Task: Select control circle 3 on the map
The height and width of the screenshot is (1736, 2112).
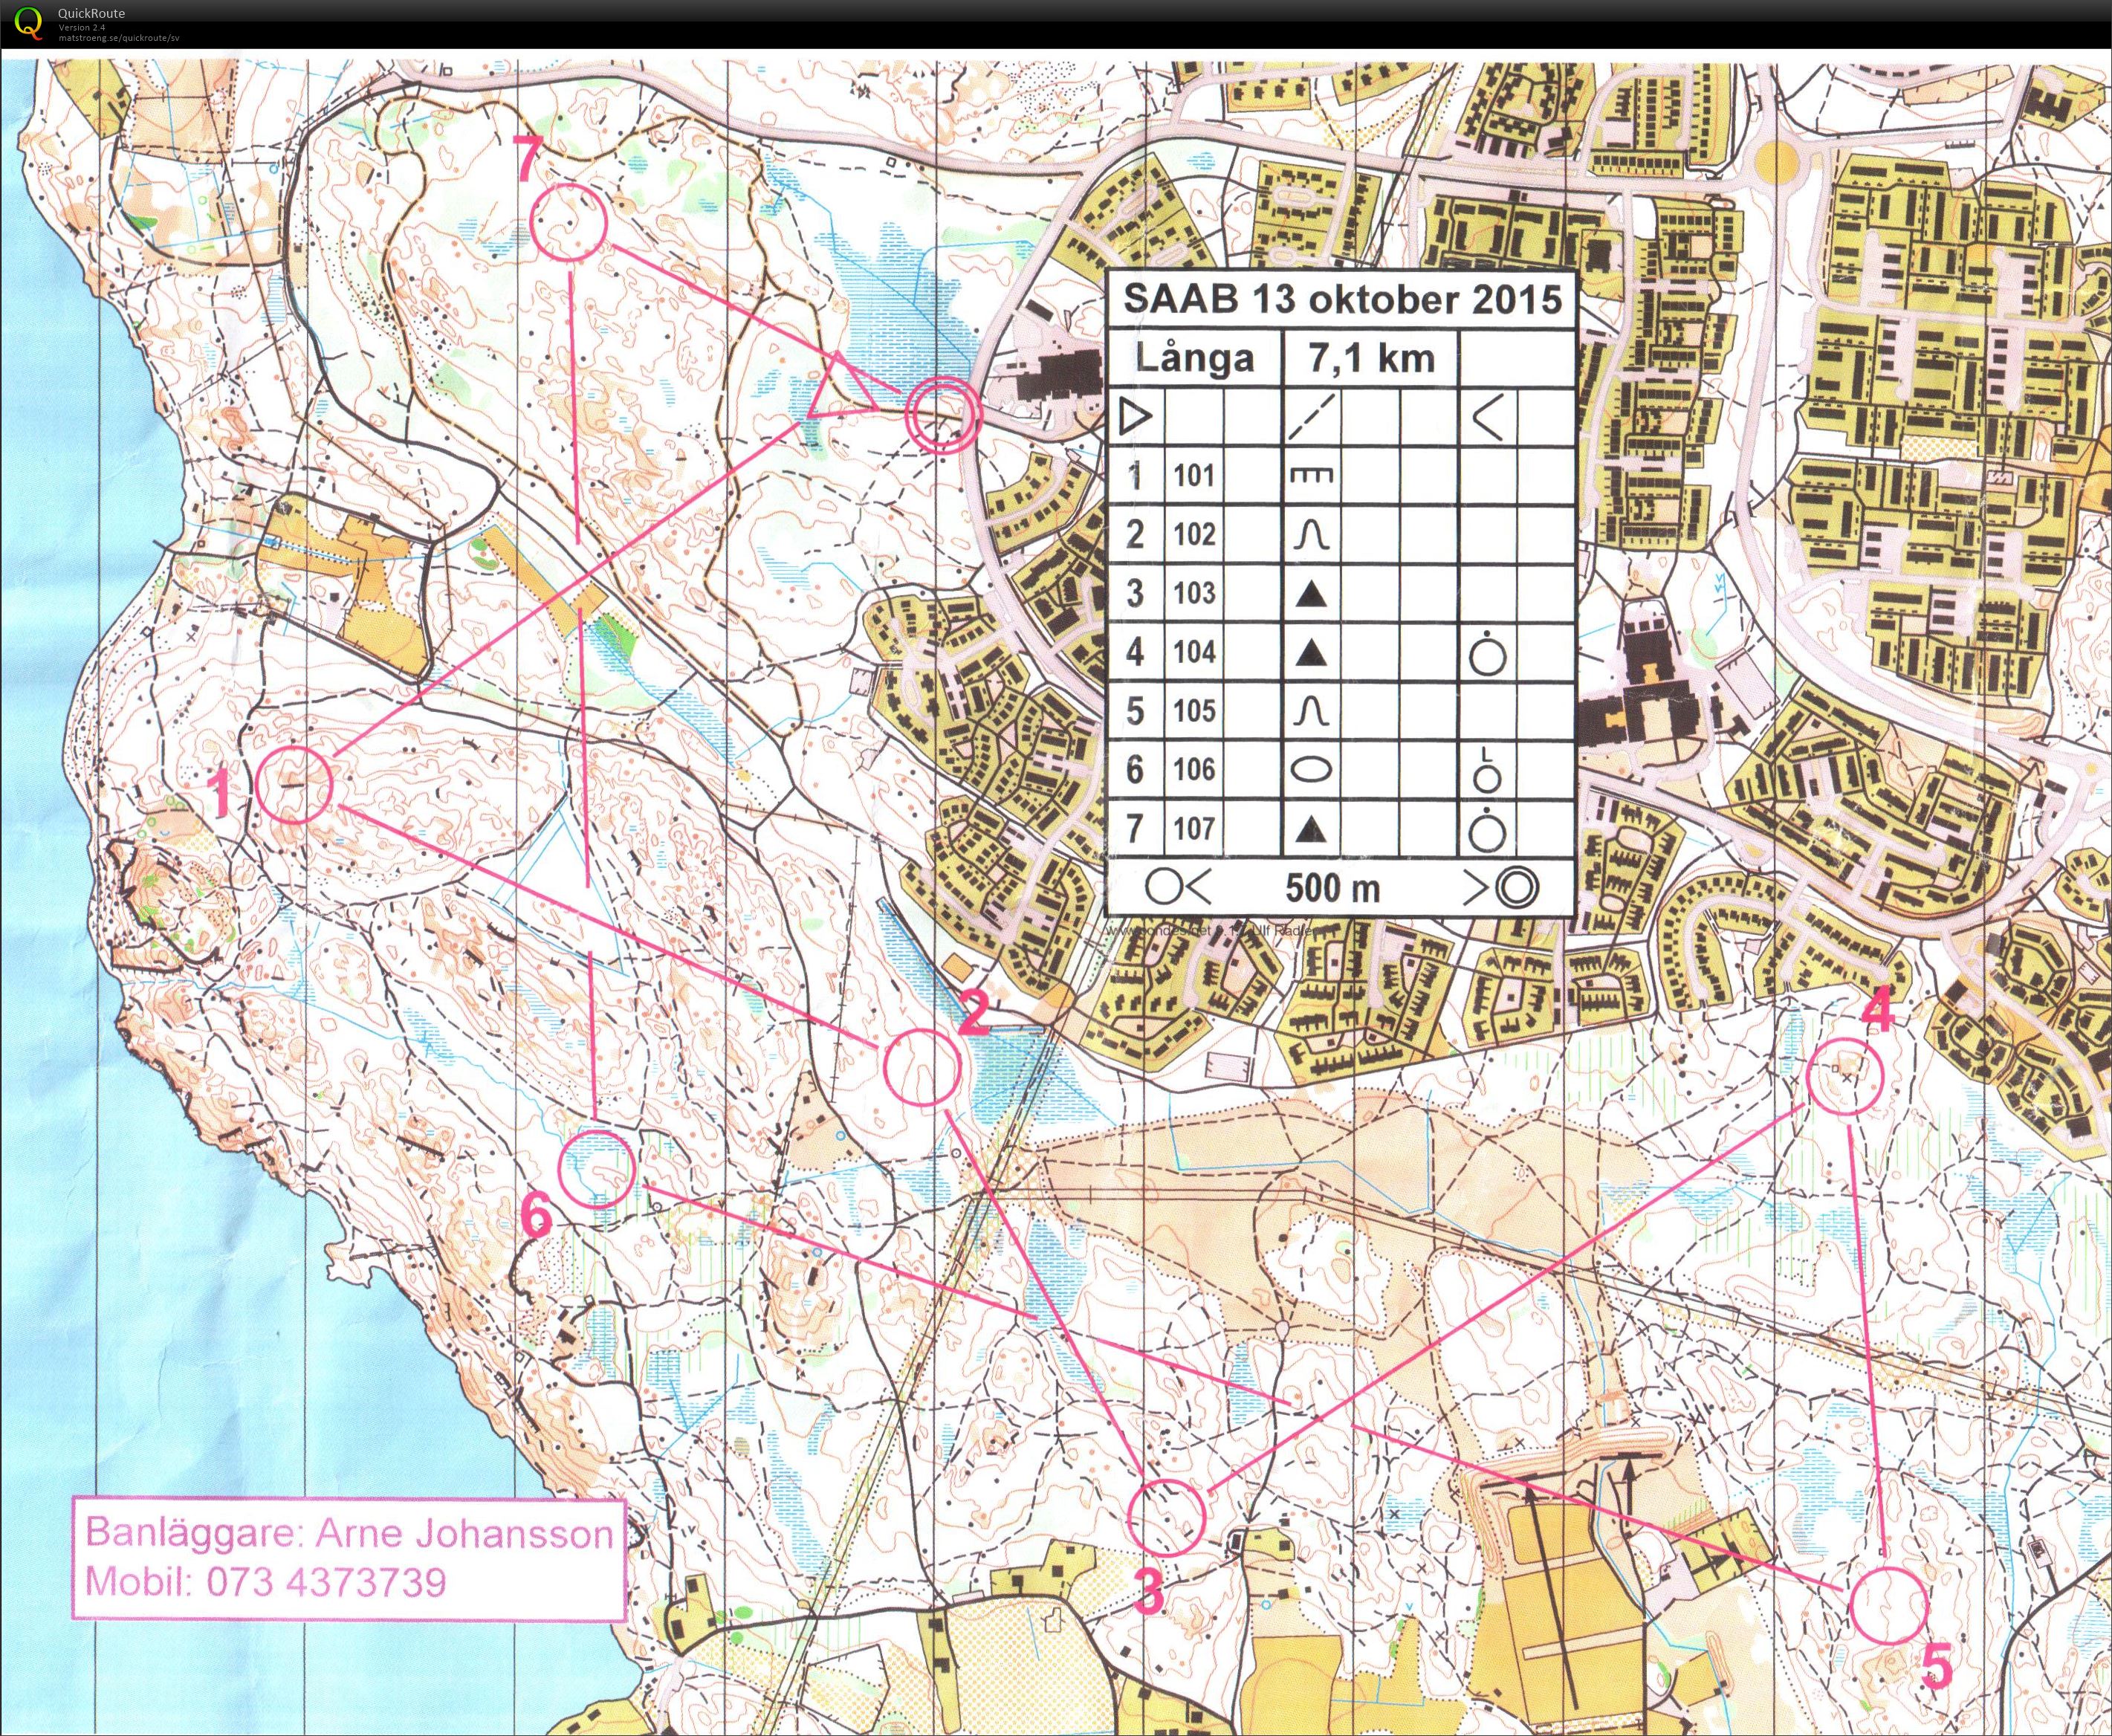Action: coord(1166,1518)
